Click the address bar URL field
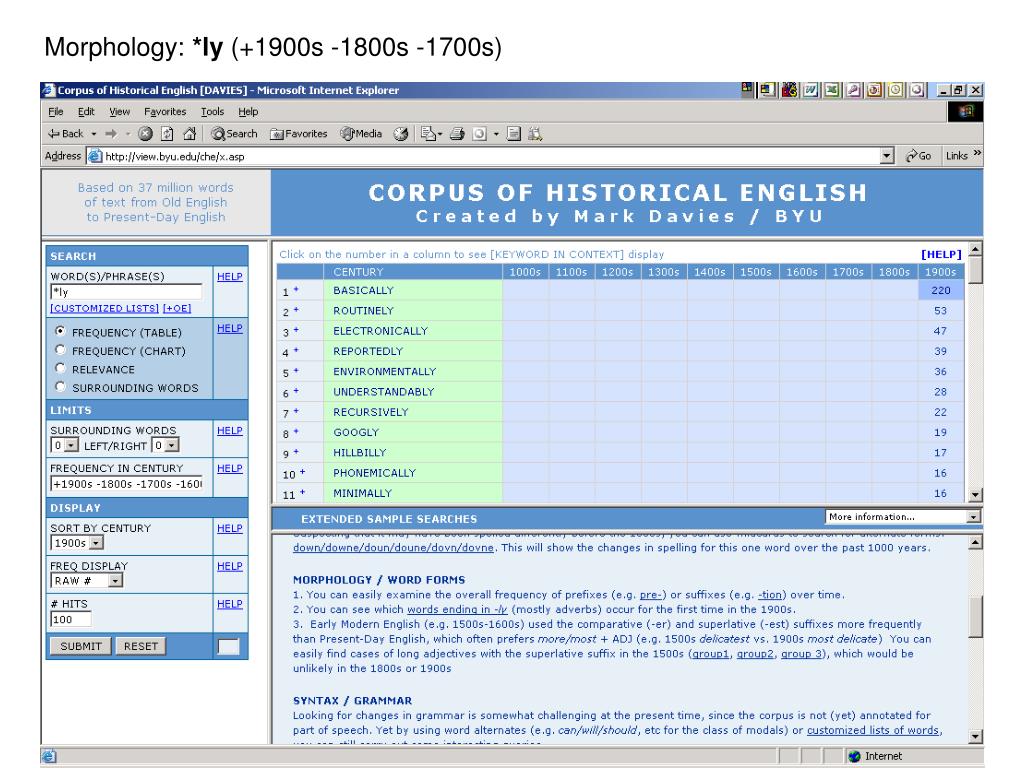Screen dimensions: 1024x768 pos(490,157)
